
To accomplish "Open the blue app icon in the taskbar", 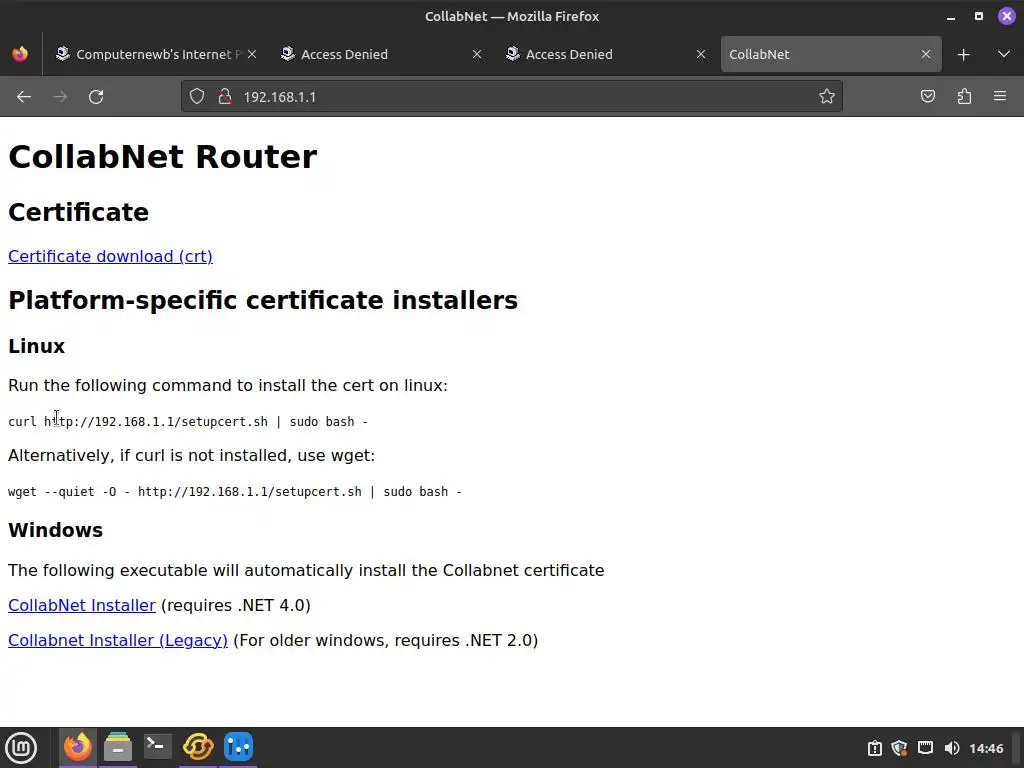I will coord(238,747).
